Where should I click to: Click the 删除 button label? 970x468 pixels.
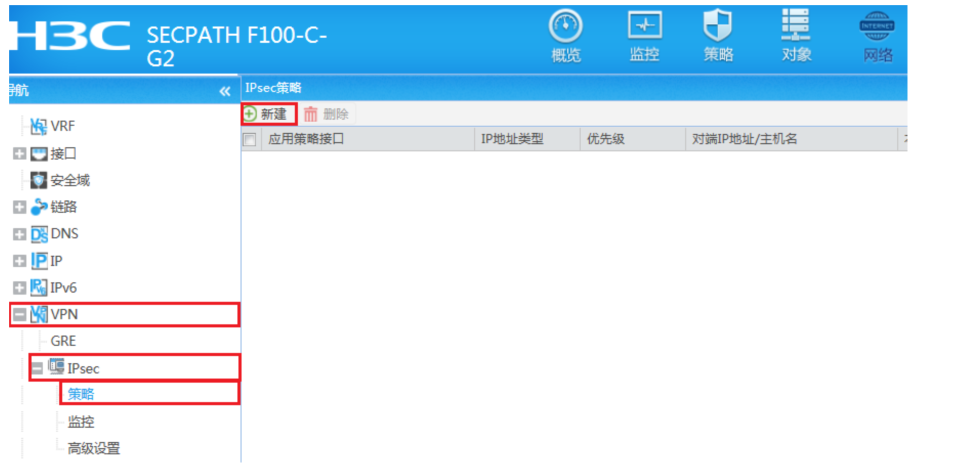click(336, 114)
